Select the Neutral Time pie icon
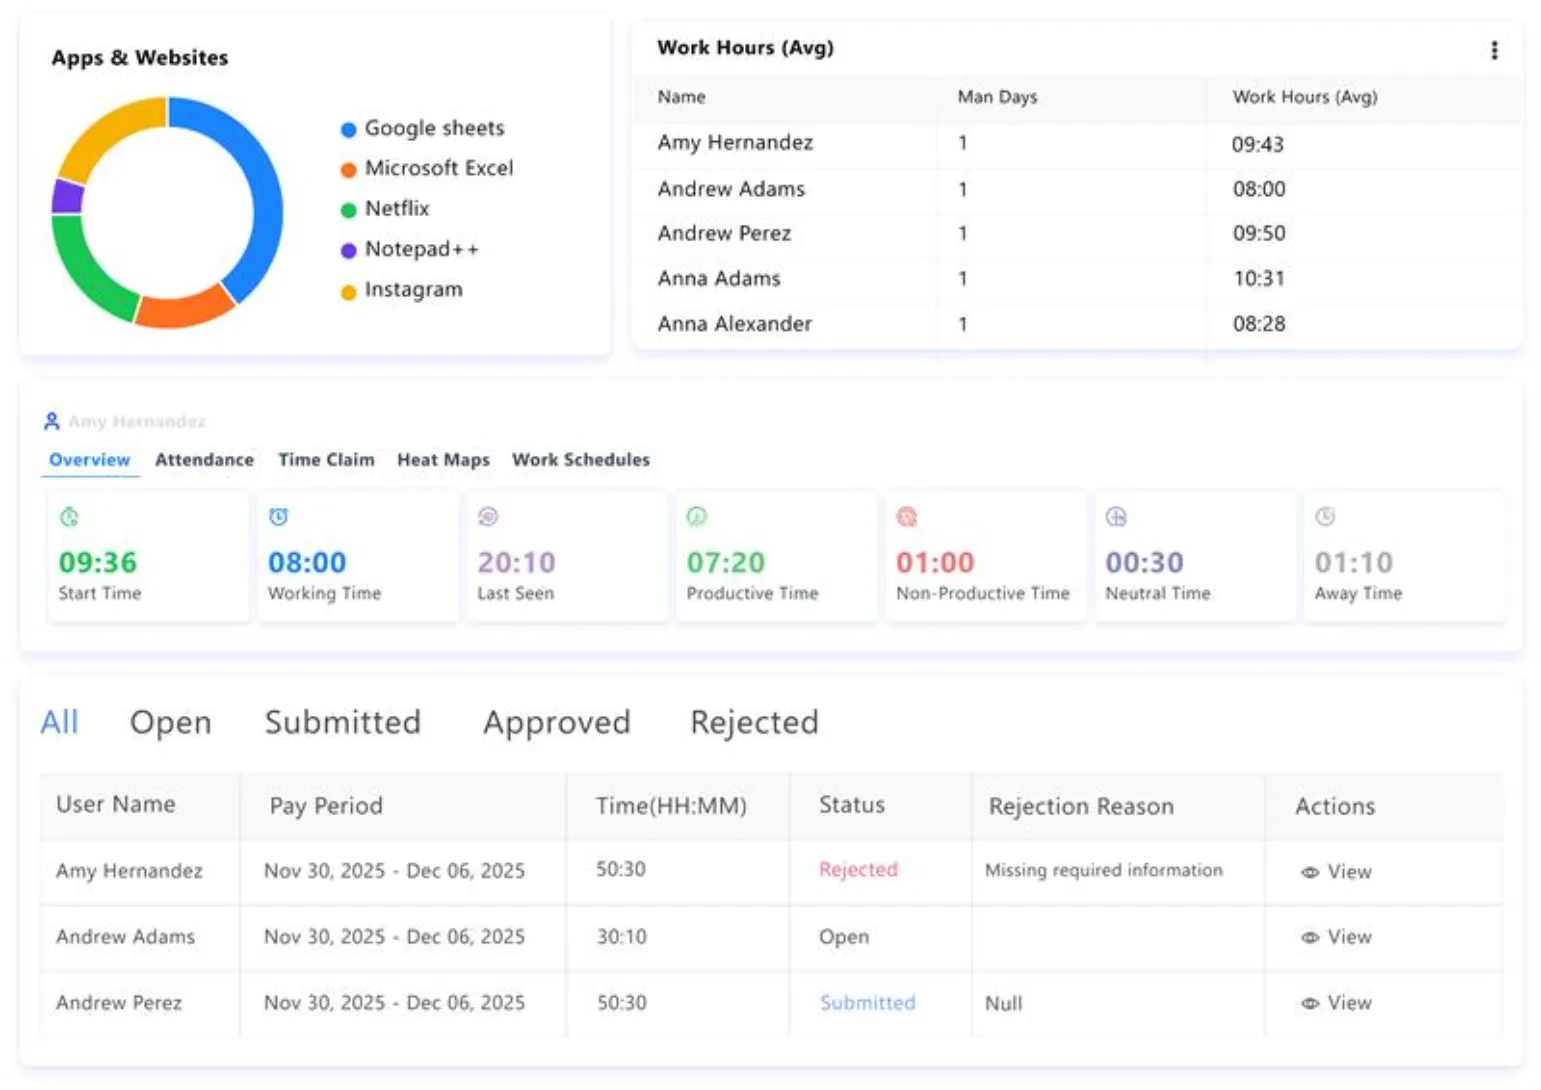Image resolution: width=1541 pixels, height=1090 pixels. [x=1117, y=517]
